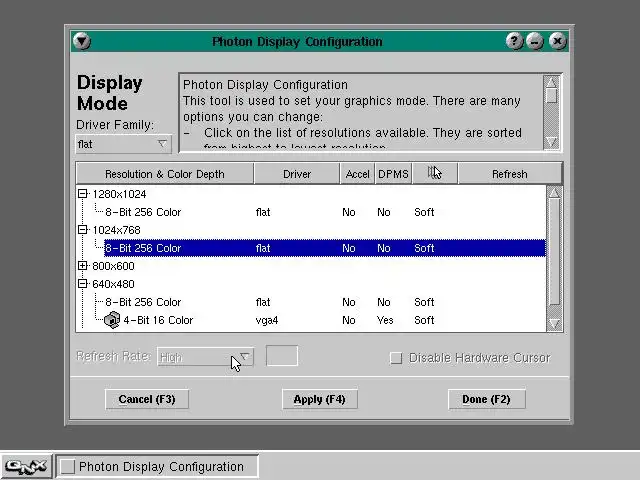640x480 pixels.
Task: Click the DPMS column header
Action: (x=393, y=174)
